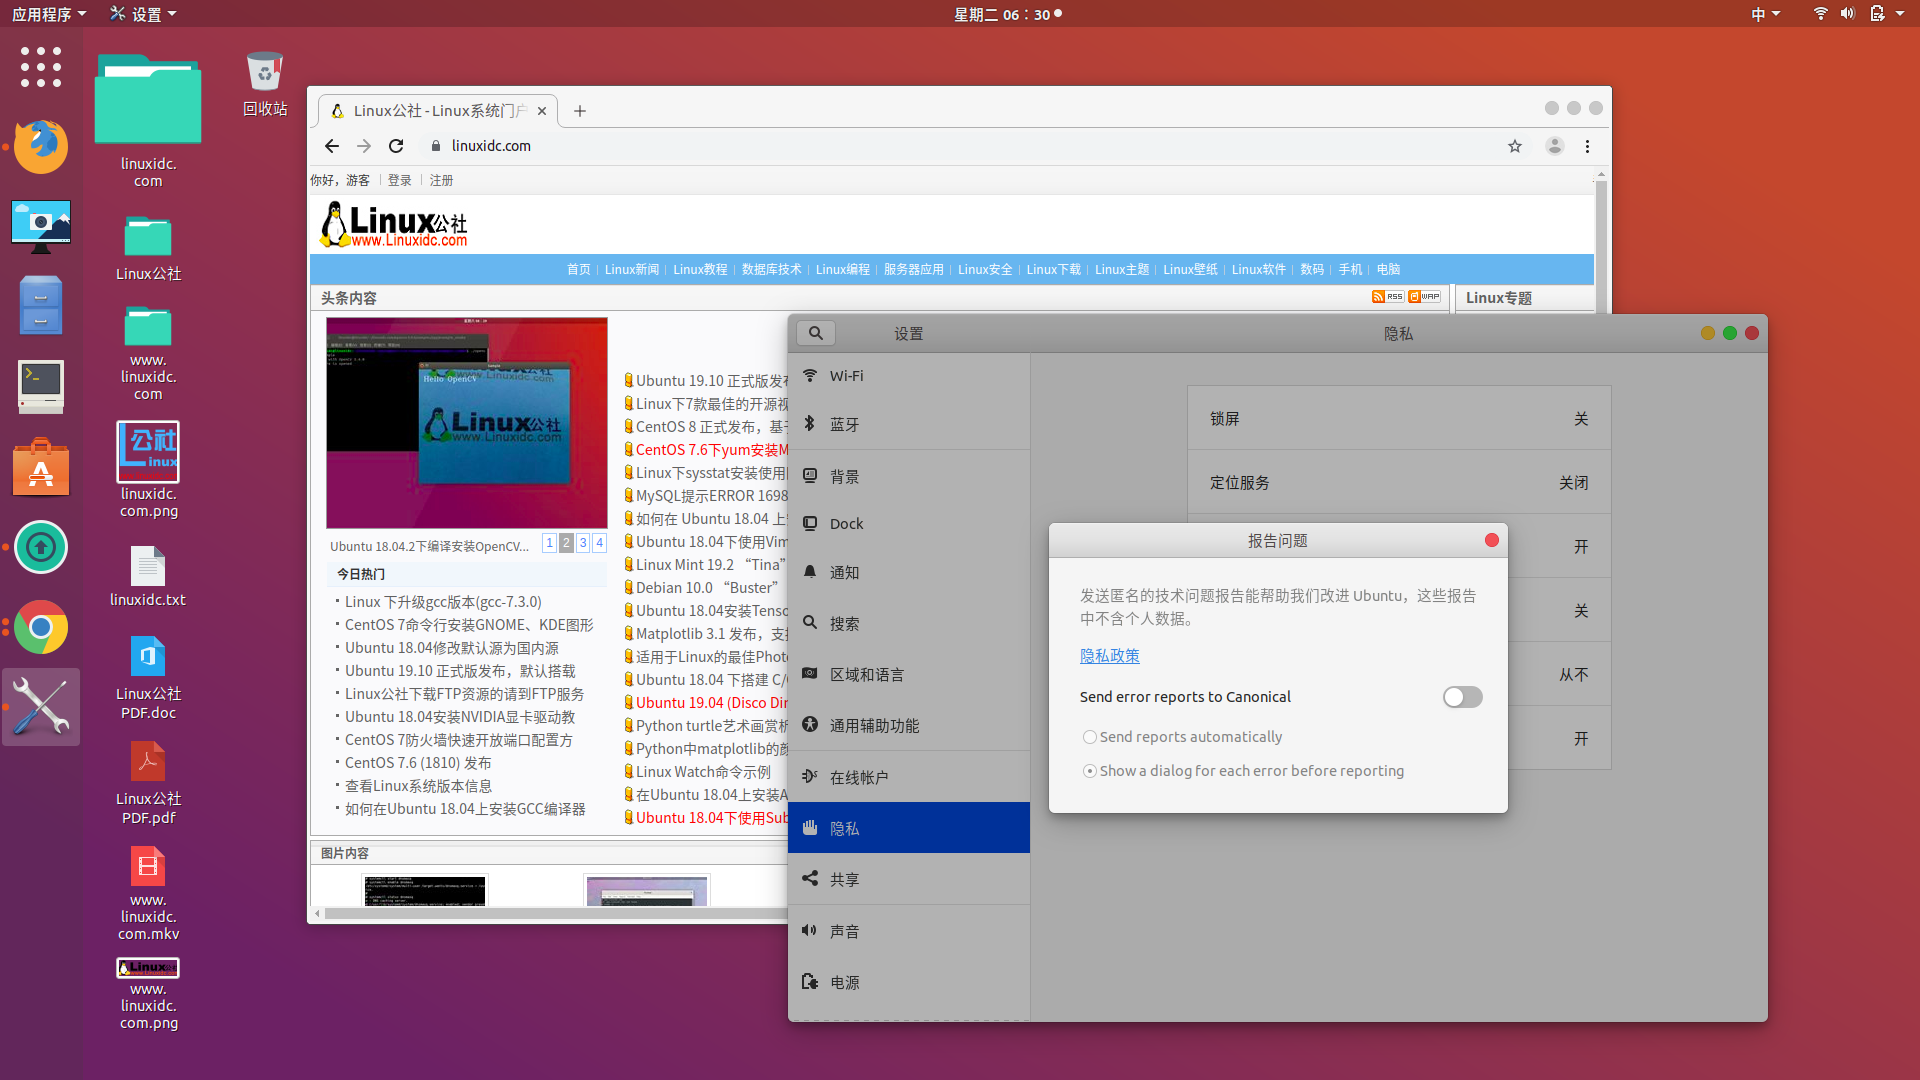Screen dimensions: 1920x1080
Task: Open Linux教程 nav link
Action: pos(700,269)
